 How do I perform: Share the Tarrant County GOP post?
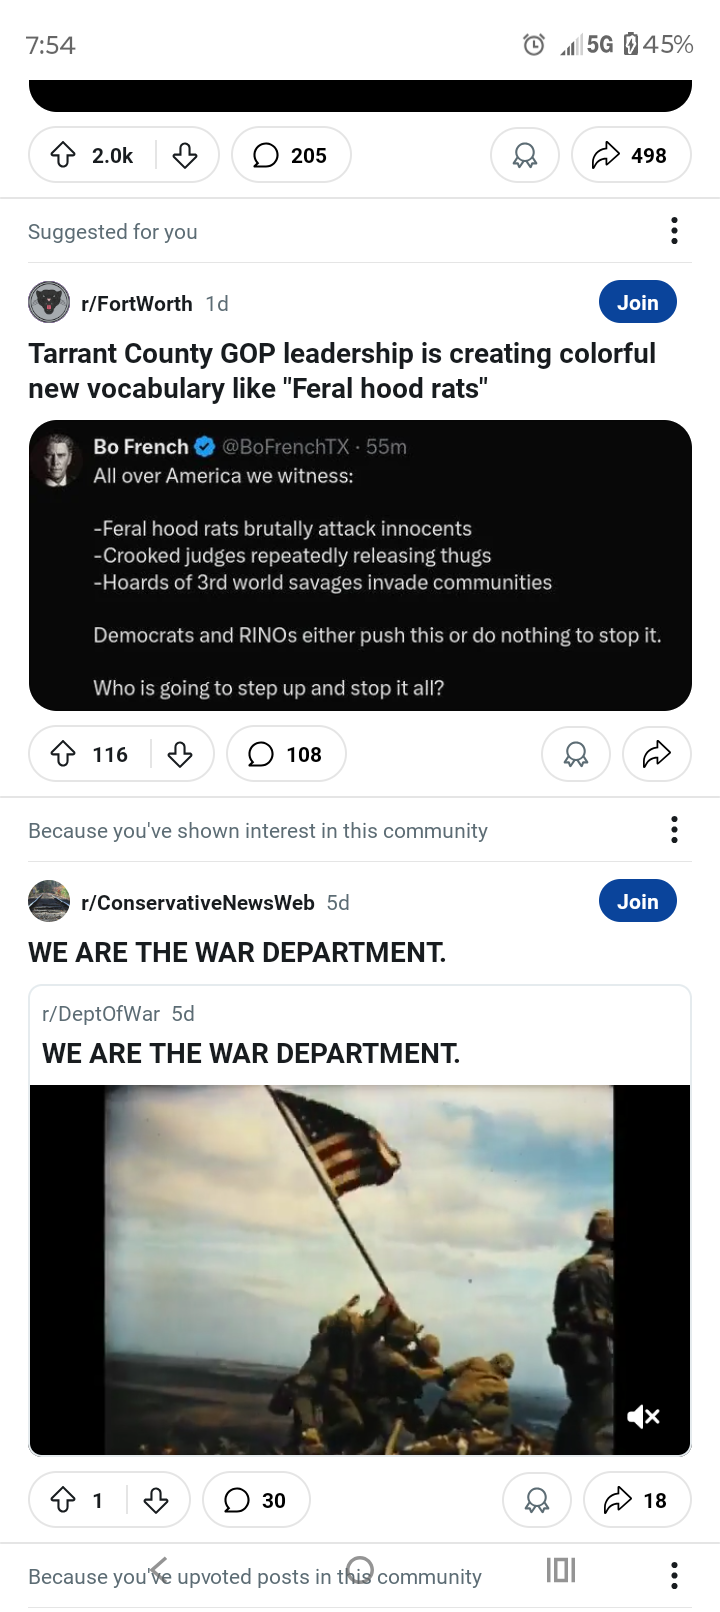[656, 754]
